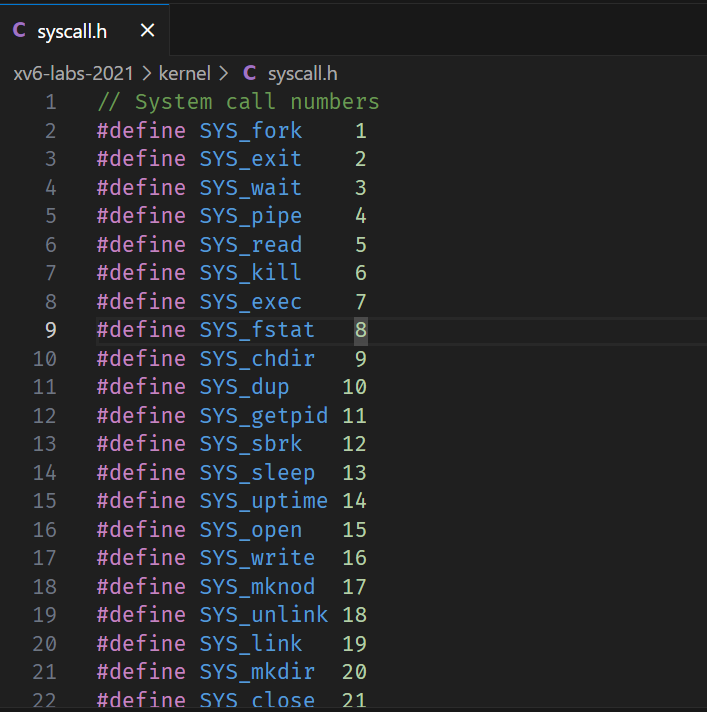Click the SYS_exit identifier

(251, 159)
